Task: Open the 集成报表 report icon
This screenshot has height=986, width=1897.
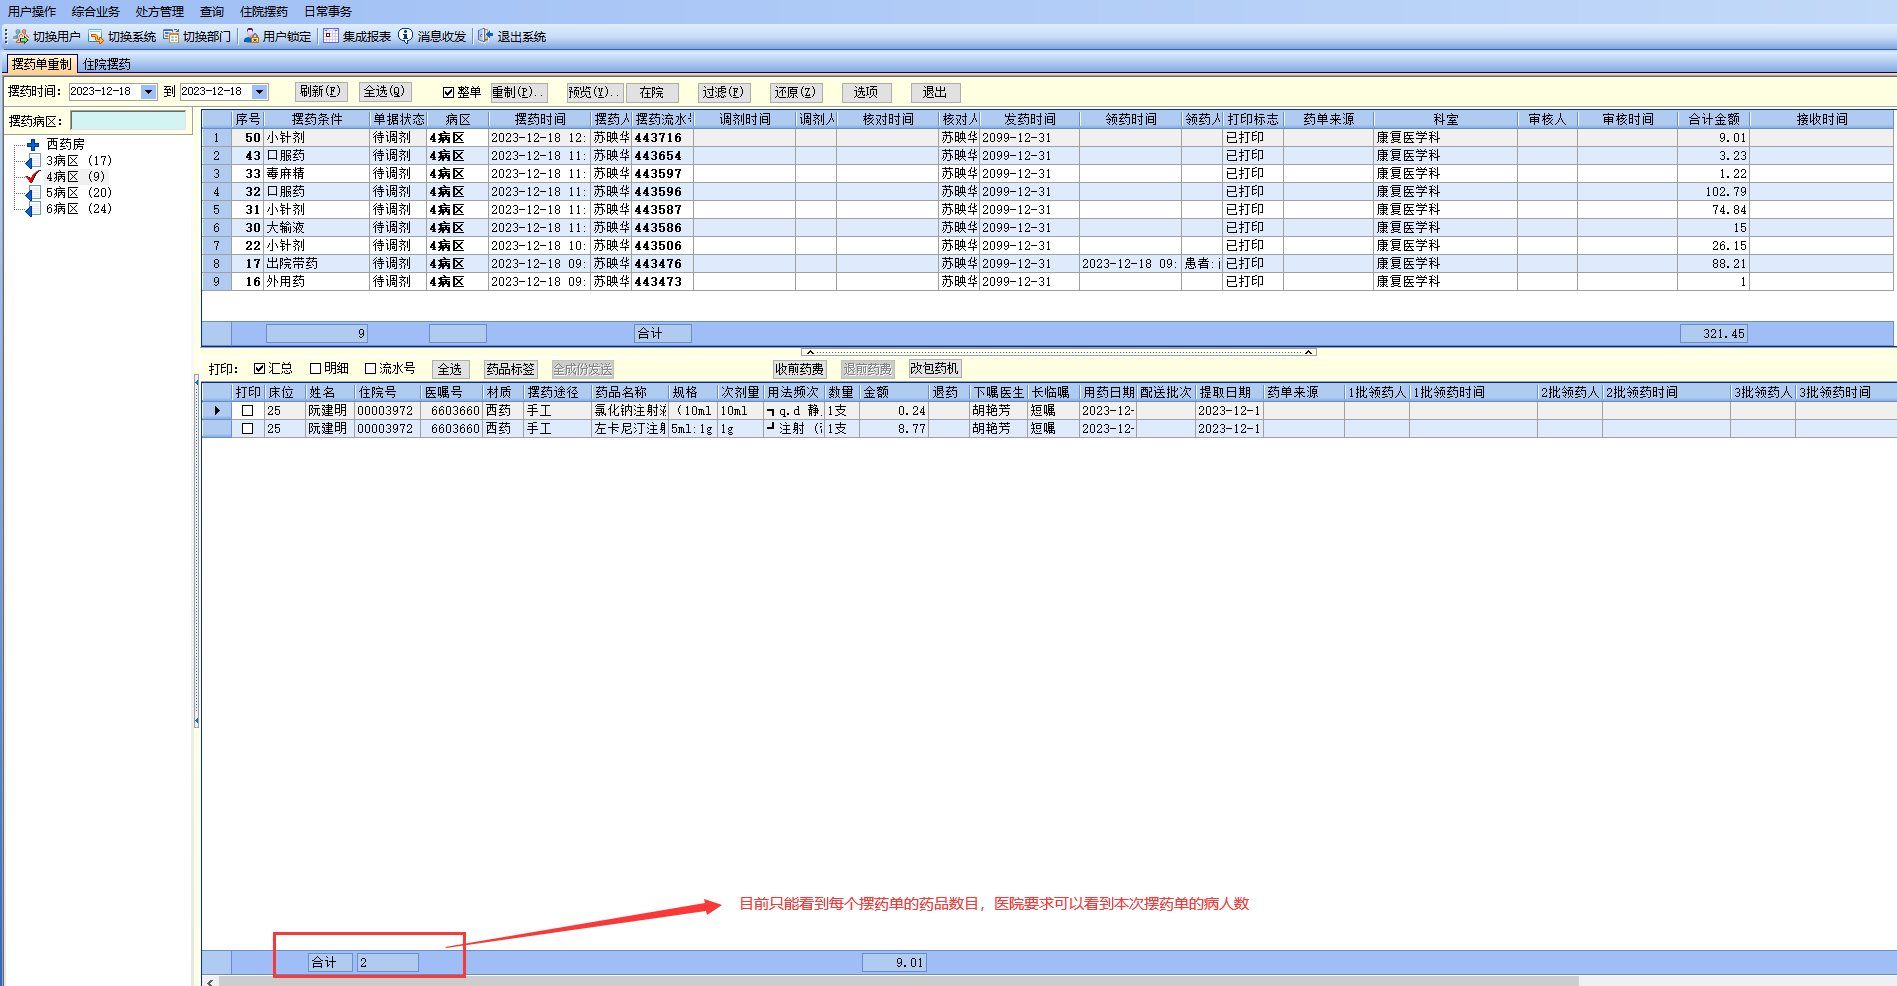Action: 331,36
